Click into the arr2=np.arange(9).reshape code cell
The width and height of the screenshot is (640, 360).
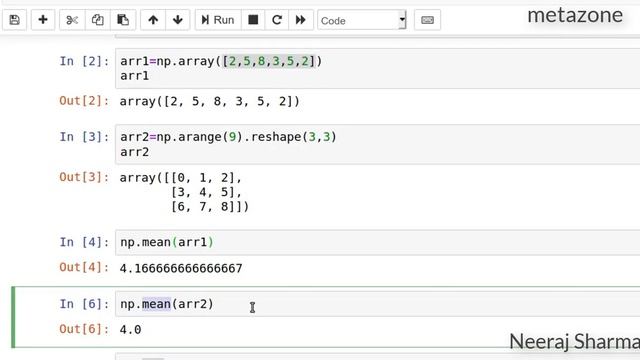click(378, 144)
